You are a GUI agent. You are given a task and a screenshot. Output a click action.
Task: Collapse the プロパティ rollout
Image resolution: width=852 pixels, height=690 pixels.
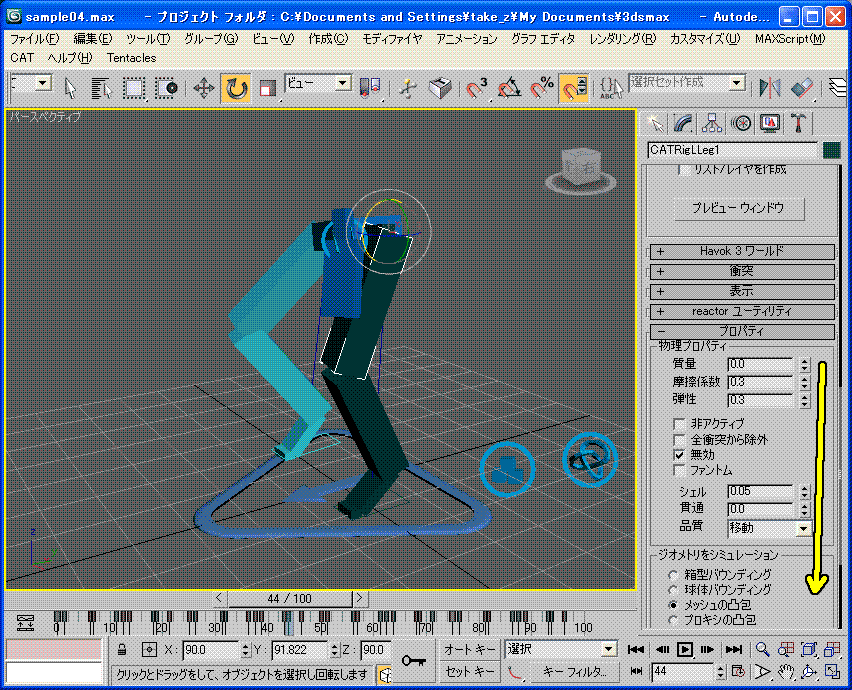(x=743, y=332)
